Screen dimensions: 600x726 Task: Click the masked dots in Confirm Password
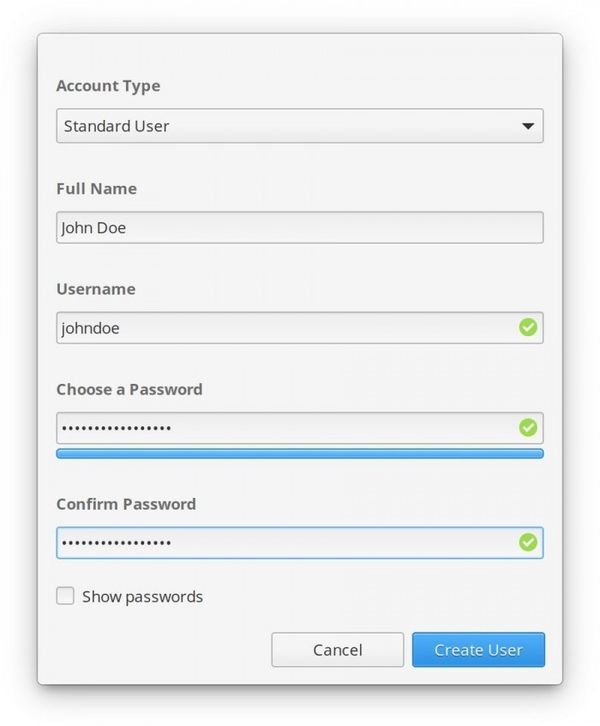tap(117, 543)
